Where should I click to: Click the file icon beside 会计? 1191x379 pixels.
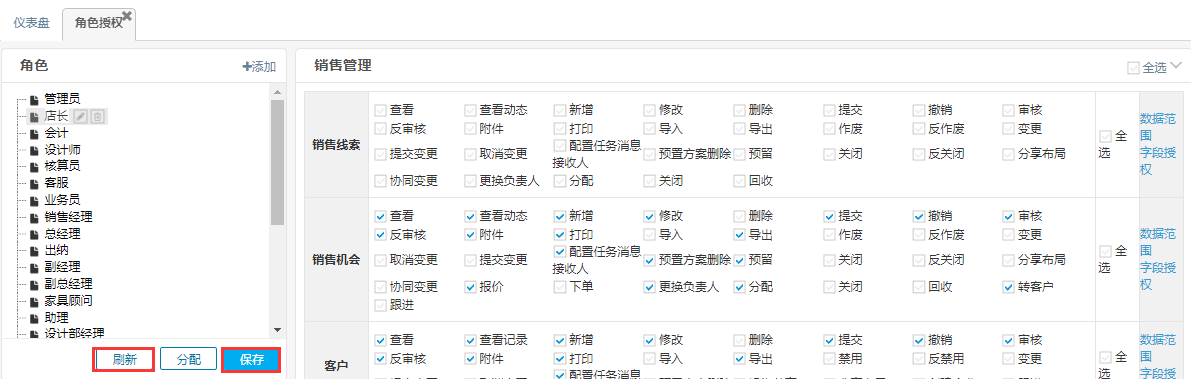pos(33,133)
